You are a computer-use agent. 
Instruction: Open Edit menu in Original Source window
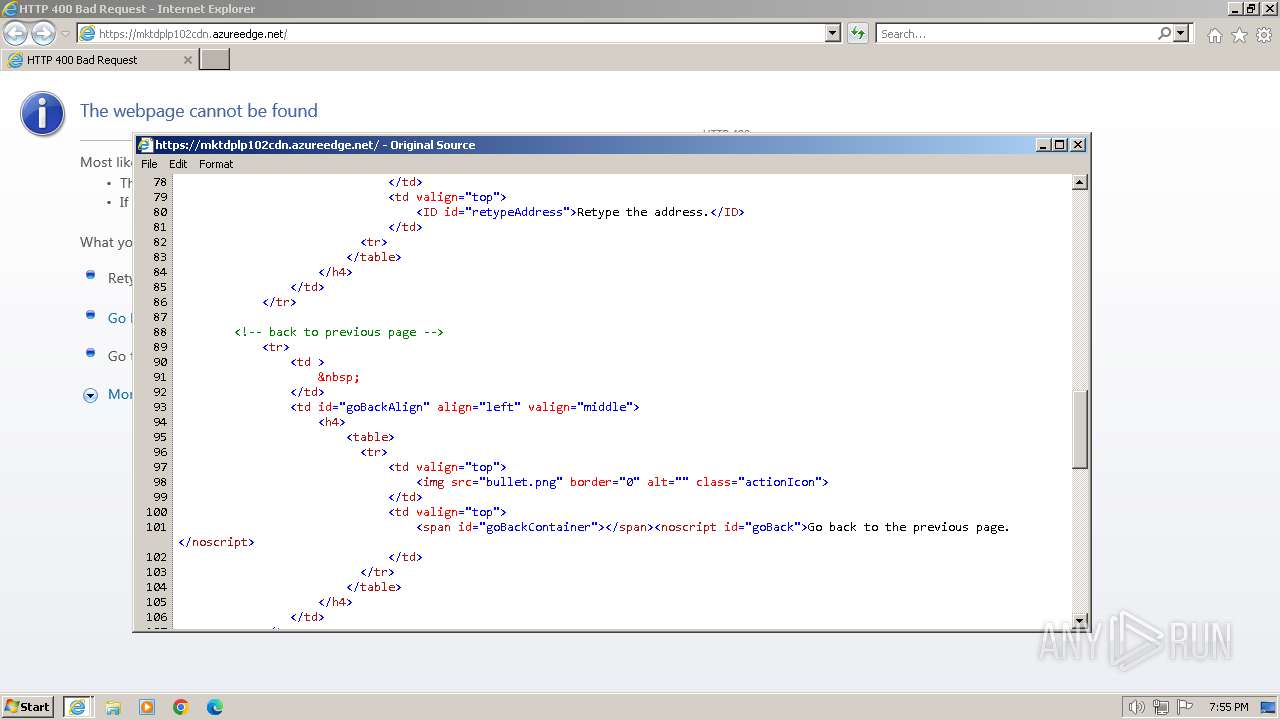tap(178, 164)
